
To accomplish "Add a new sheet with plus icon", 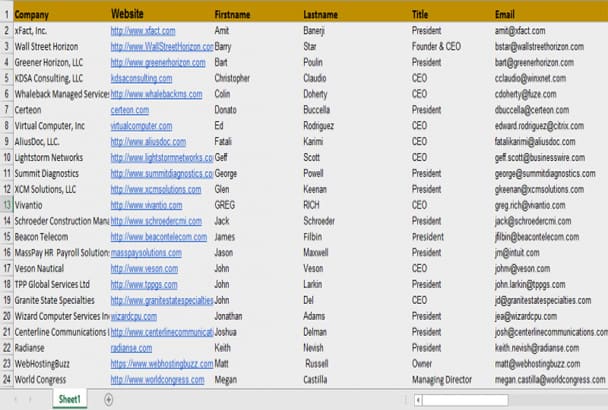I will click(109, 399).
